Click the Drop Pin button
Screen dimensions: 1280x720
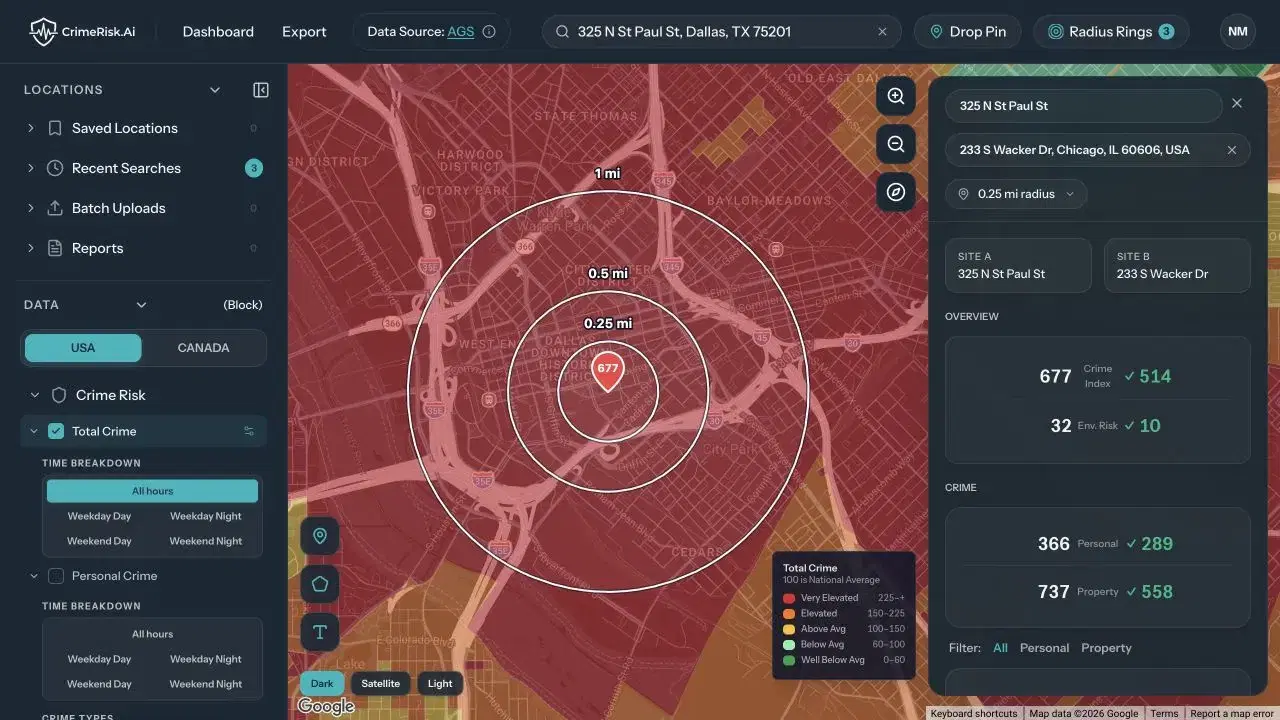coord(967,32)
